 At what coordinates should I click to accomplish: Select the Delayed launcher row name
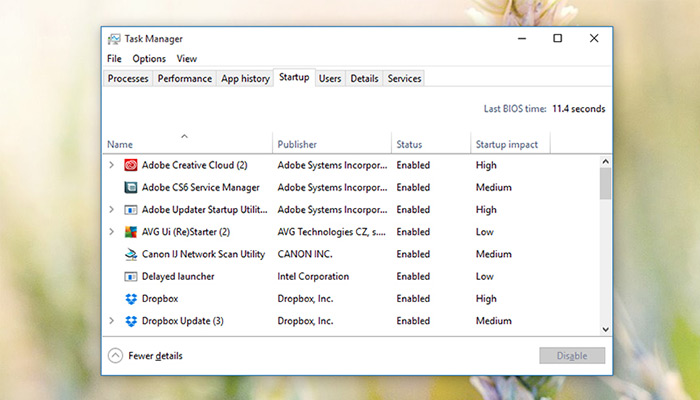click(178, 276)
